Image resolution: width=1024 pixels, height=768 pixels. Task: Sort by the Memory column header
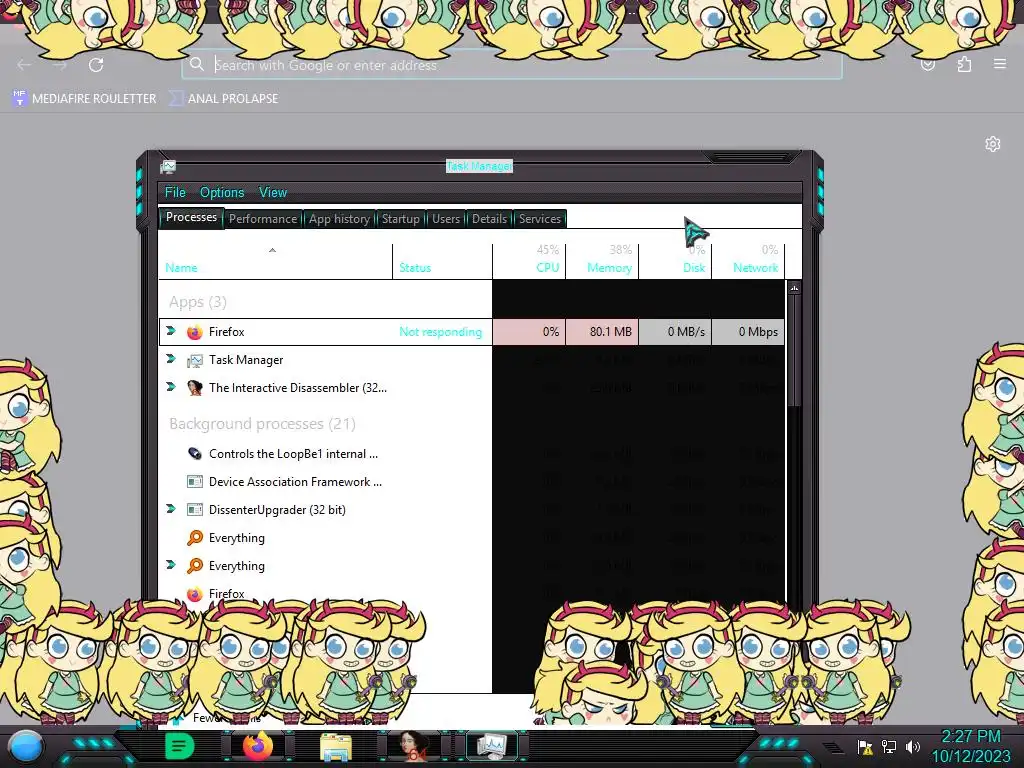click(602, 261)
